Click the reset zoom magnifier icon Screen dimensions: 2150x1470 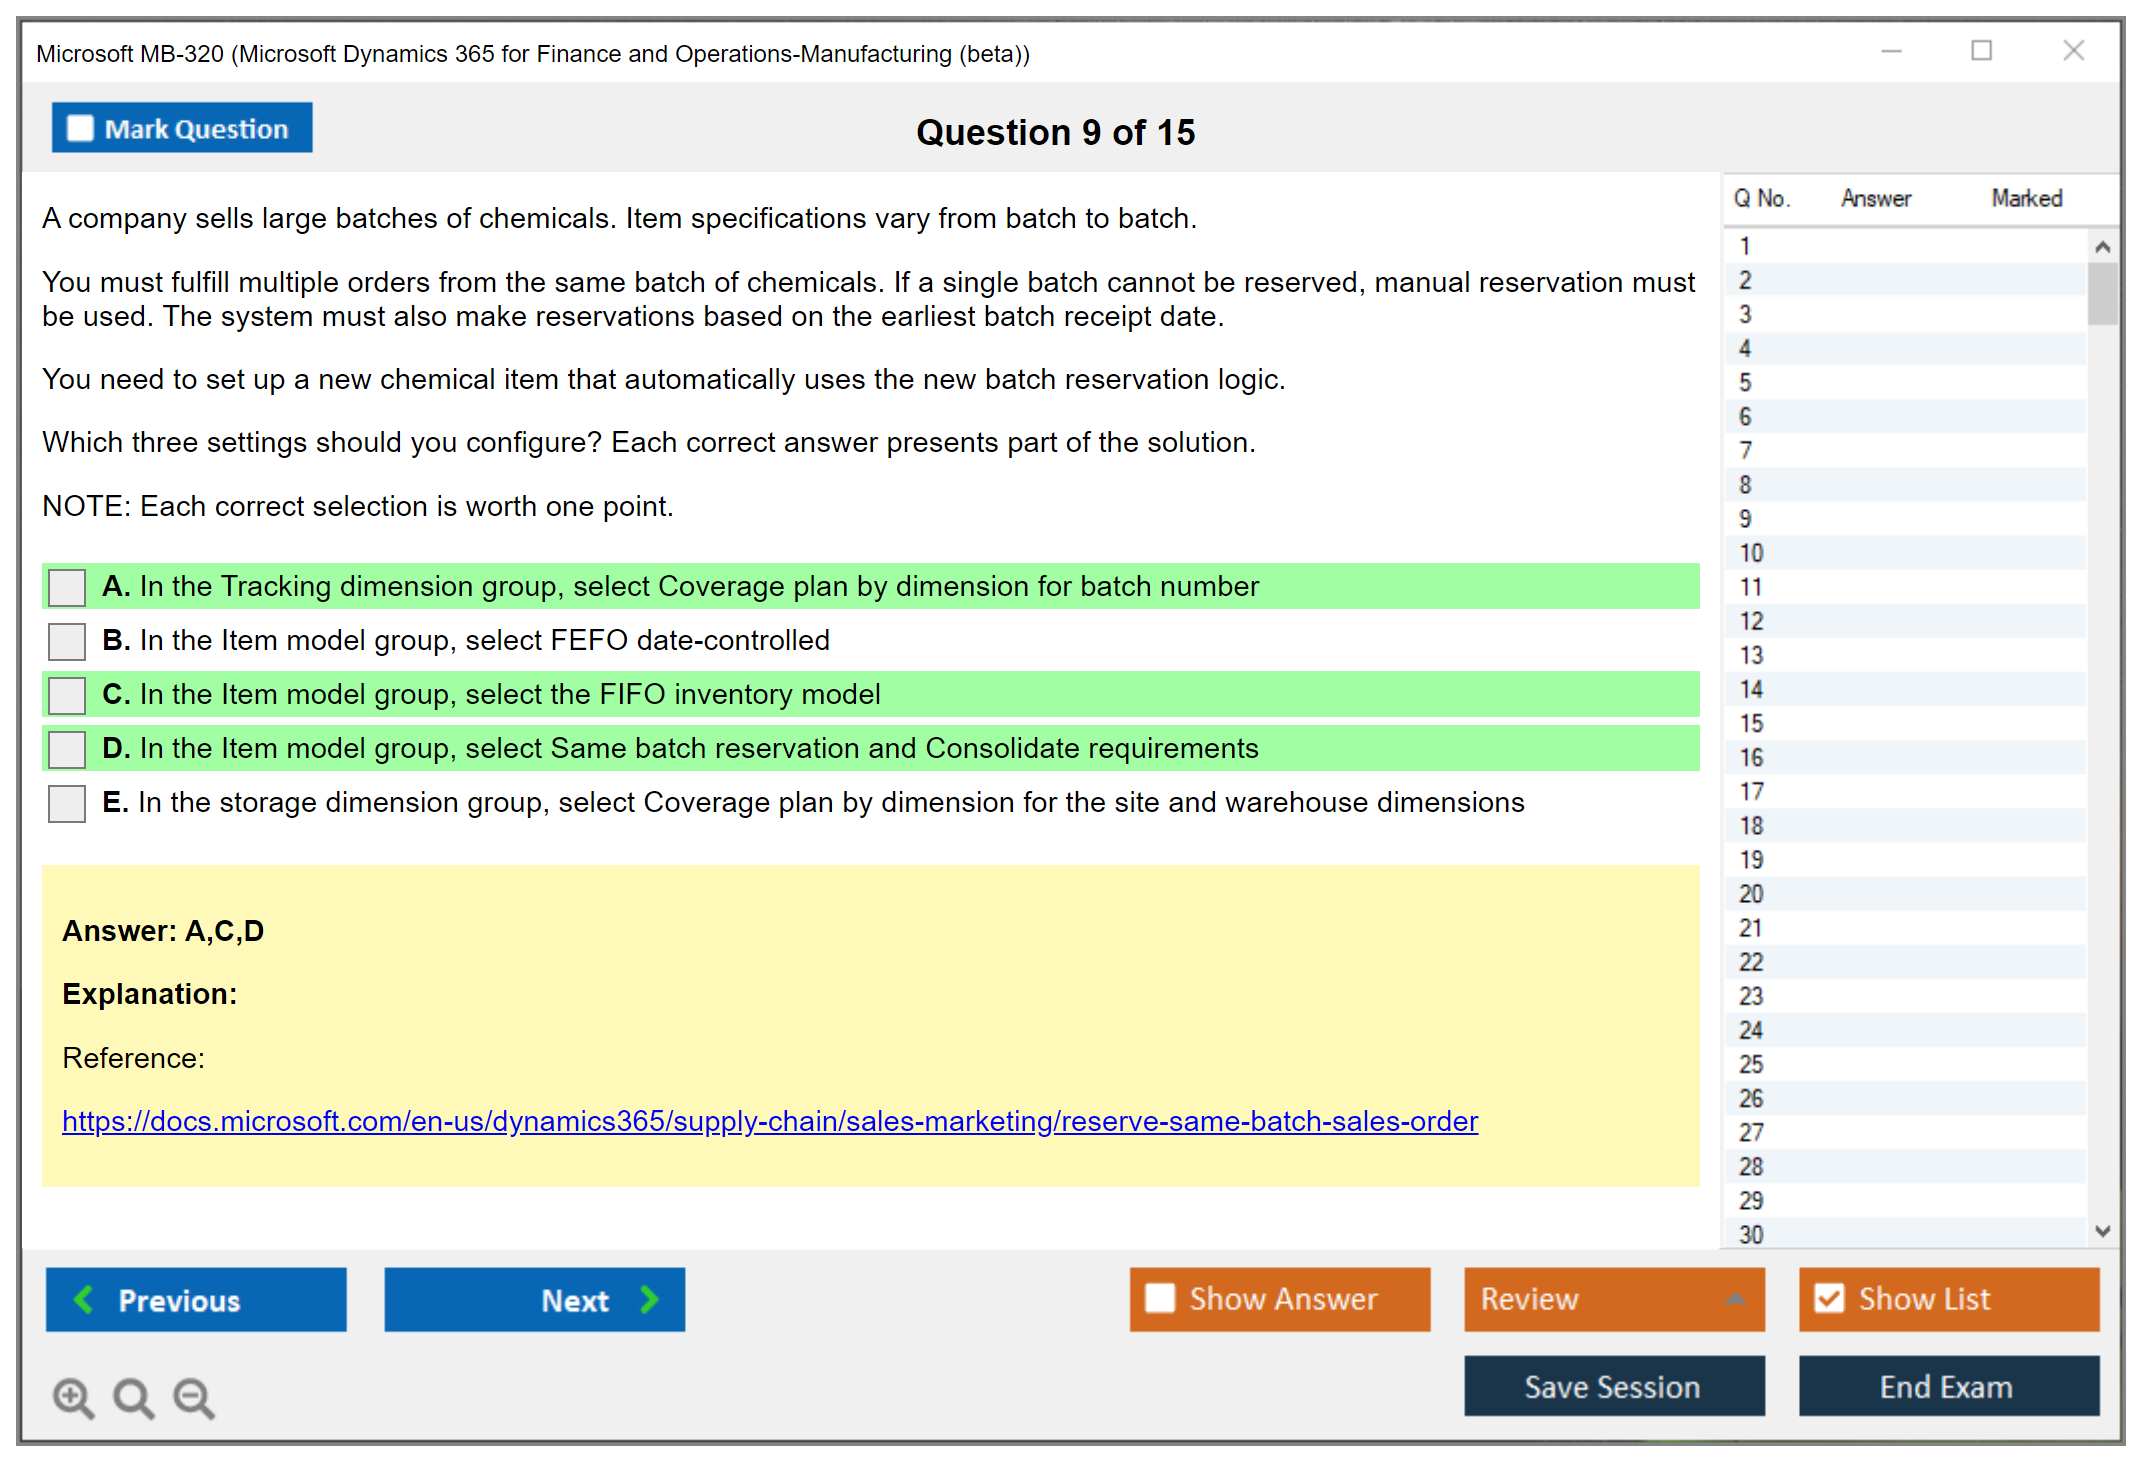click(x=133, y=1398)
